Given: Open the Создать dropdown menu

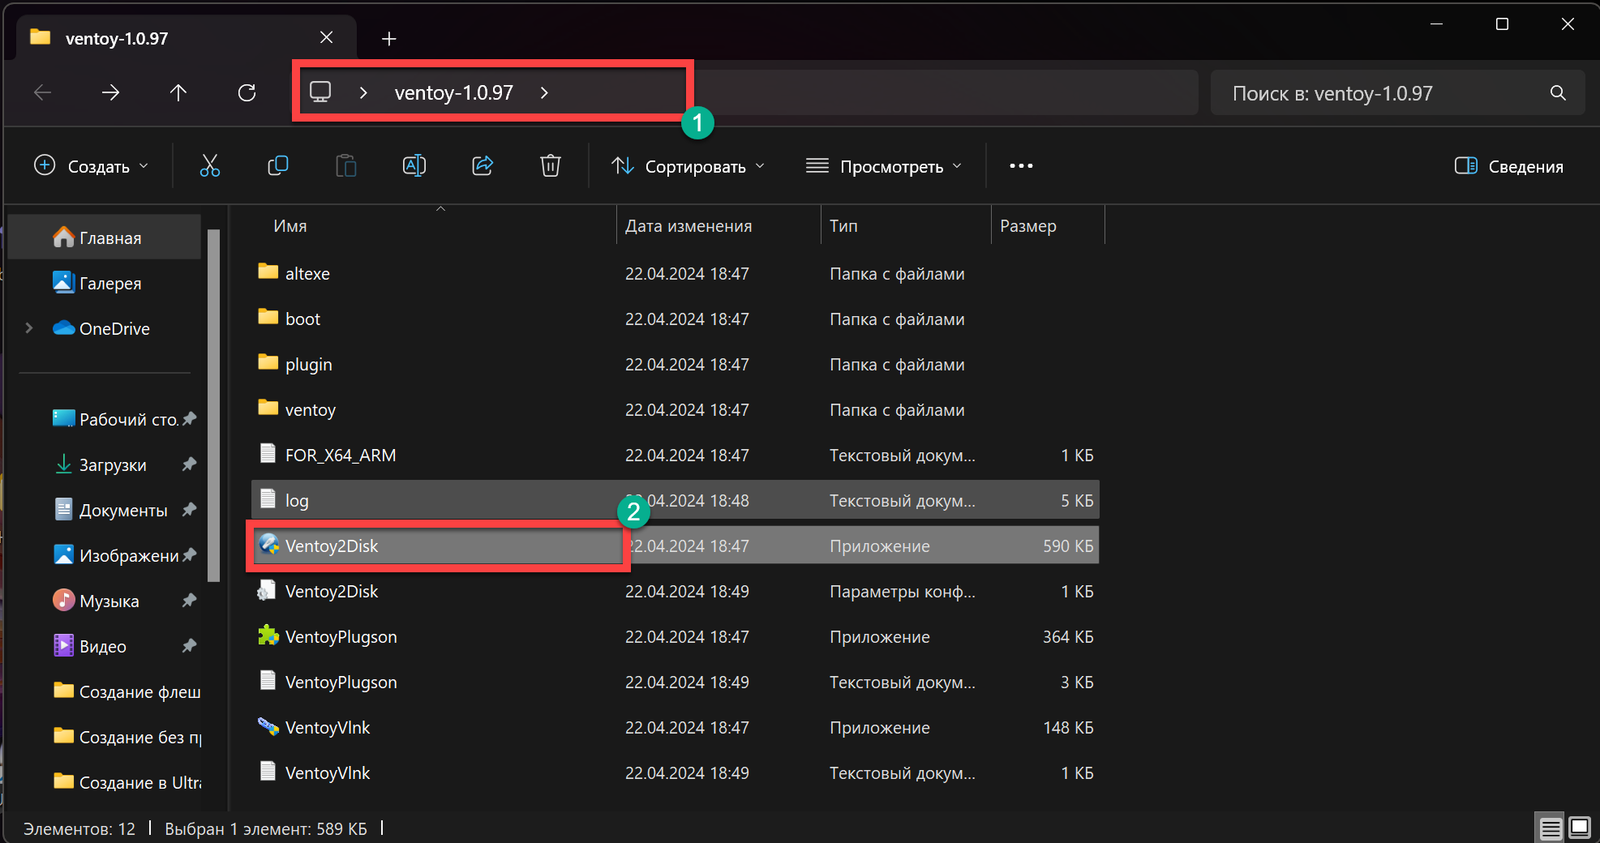Looking at the screenshot, I should (x=91, y=166).
